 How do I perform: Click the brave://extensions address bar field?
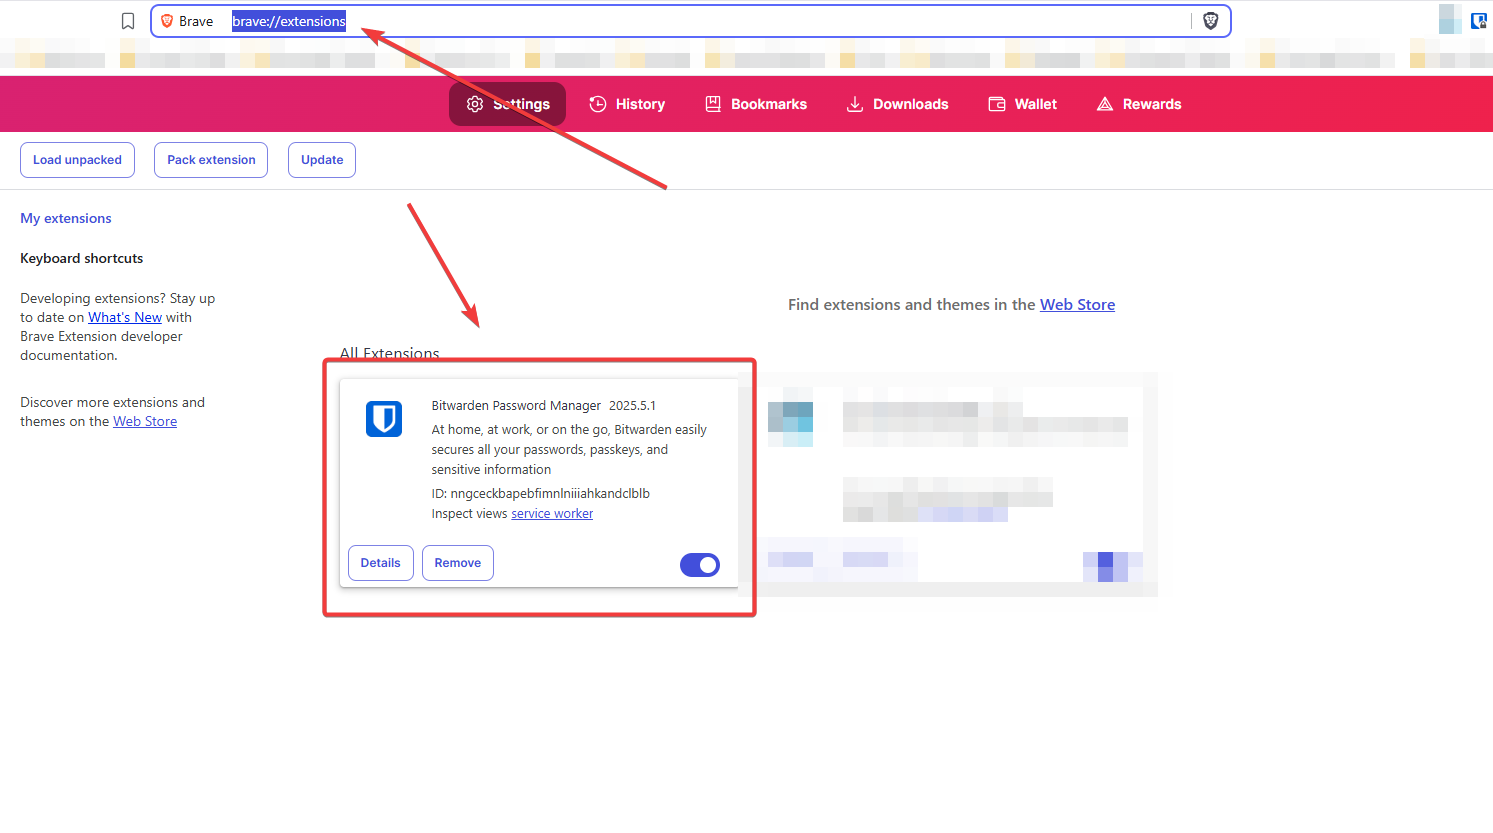690,21
